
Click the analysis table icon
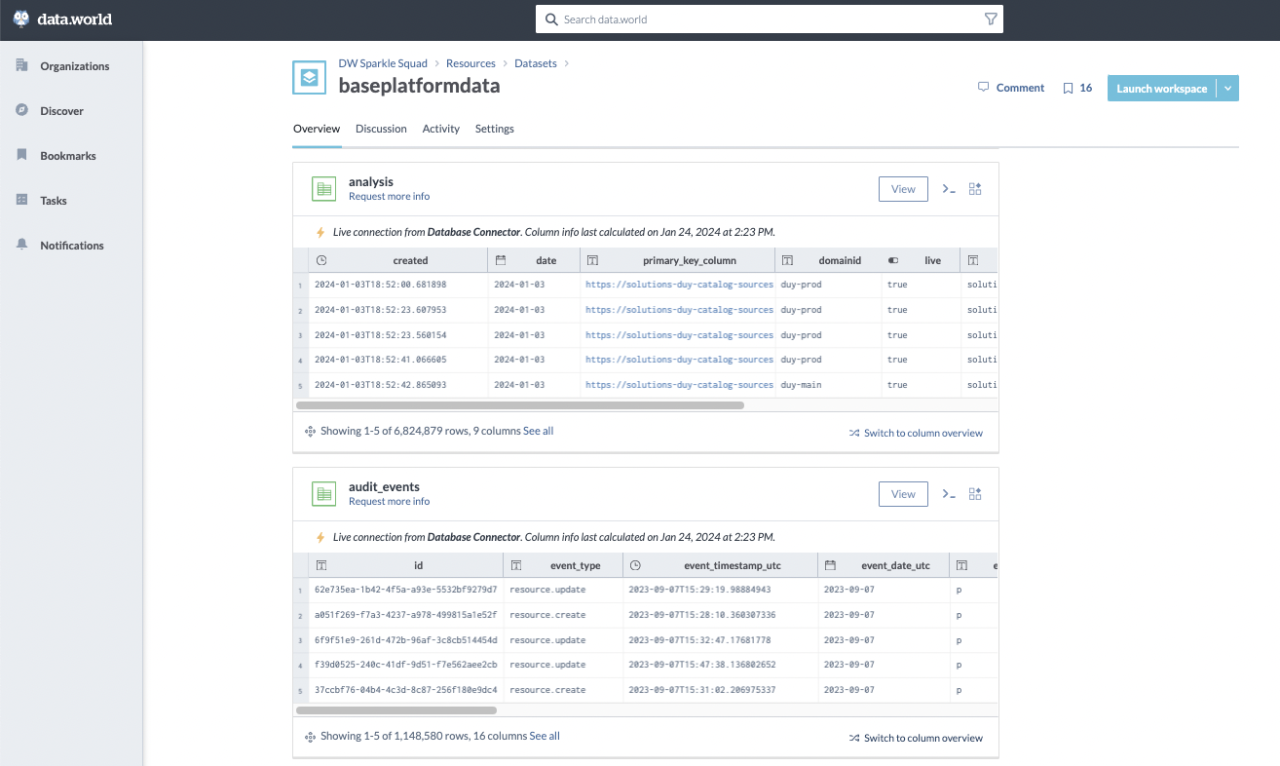323,188
